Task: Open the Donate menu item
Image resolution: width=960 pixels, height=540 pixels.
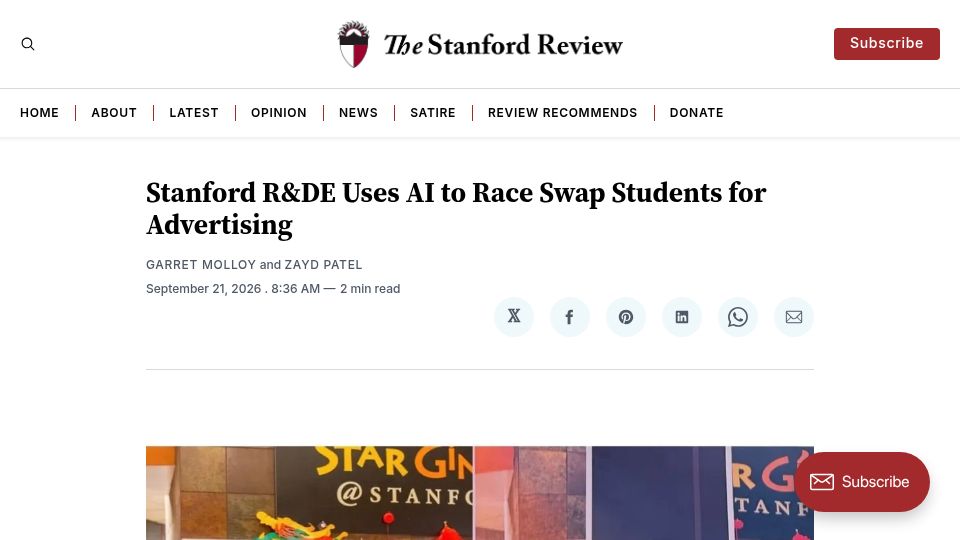Action: (696, 113)
